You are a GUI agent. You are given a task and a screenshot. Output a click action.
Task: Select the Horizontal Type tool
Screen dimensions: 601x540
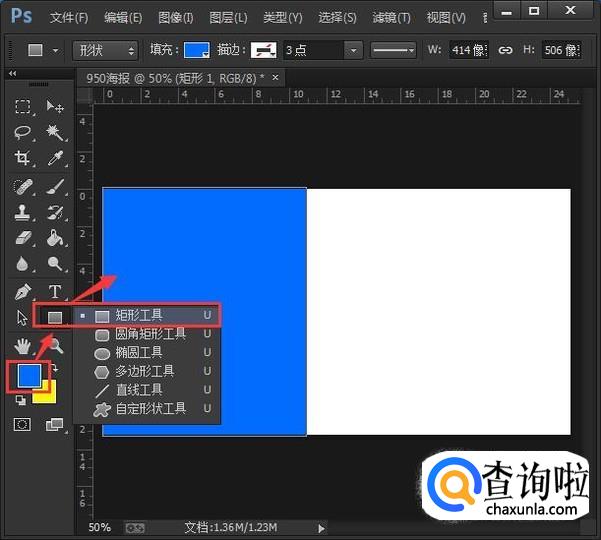tap(55, 292)
